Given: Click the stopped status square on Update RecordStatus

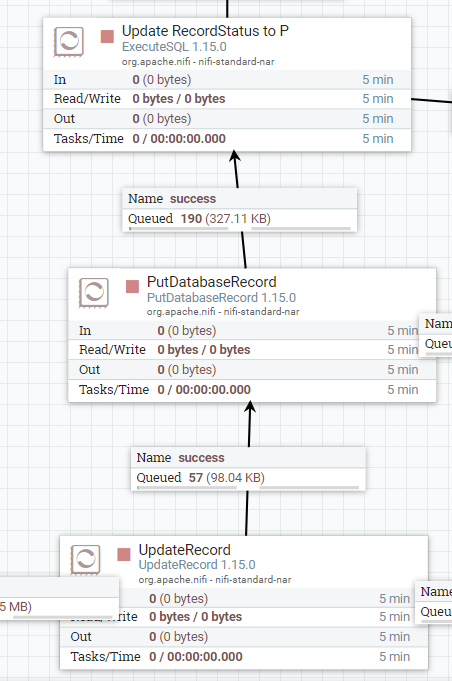Looking at the screenshot, I should coord(107,36).
